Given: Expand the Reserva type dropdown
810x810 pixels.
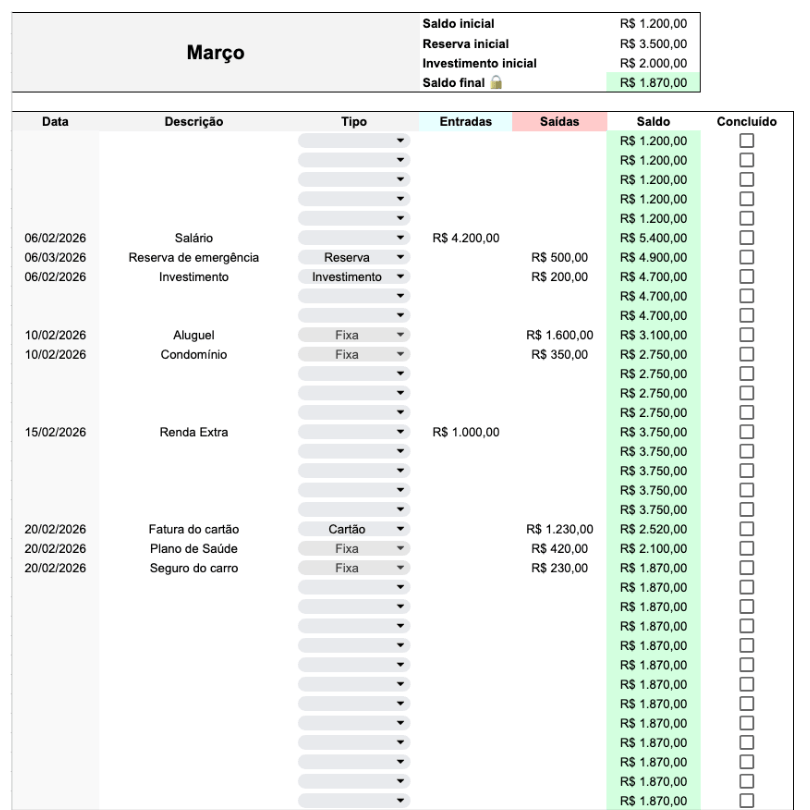Looking at the screenshot, I should pyautogui.click(x=401, y=257).
